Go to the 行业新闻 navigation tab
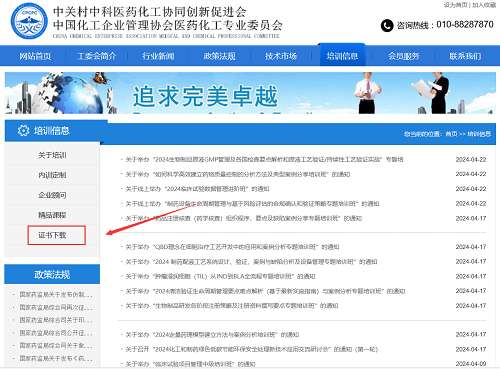The height and width of the screenshot is (369, 500). (x=158, y=56)
